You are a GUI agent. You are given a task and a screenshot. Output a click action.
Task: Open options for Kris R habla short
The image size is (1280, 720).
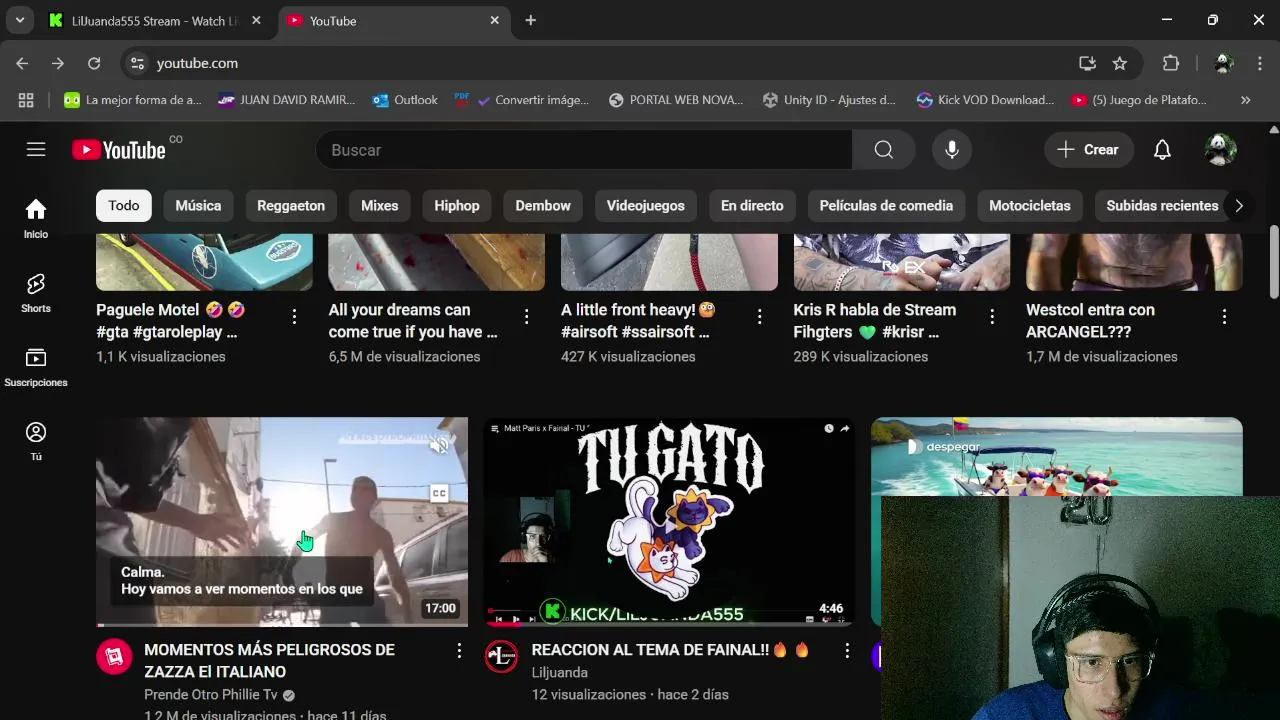[x=992, y=317]
